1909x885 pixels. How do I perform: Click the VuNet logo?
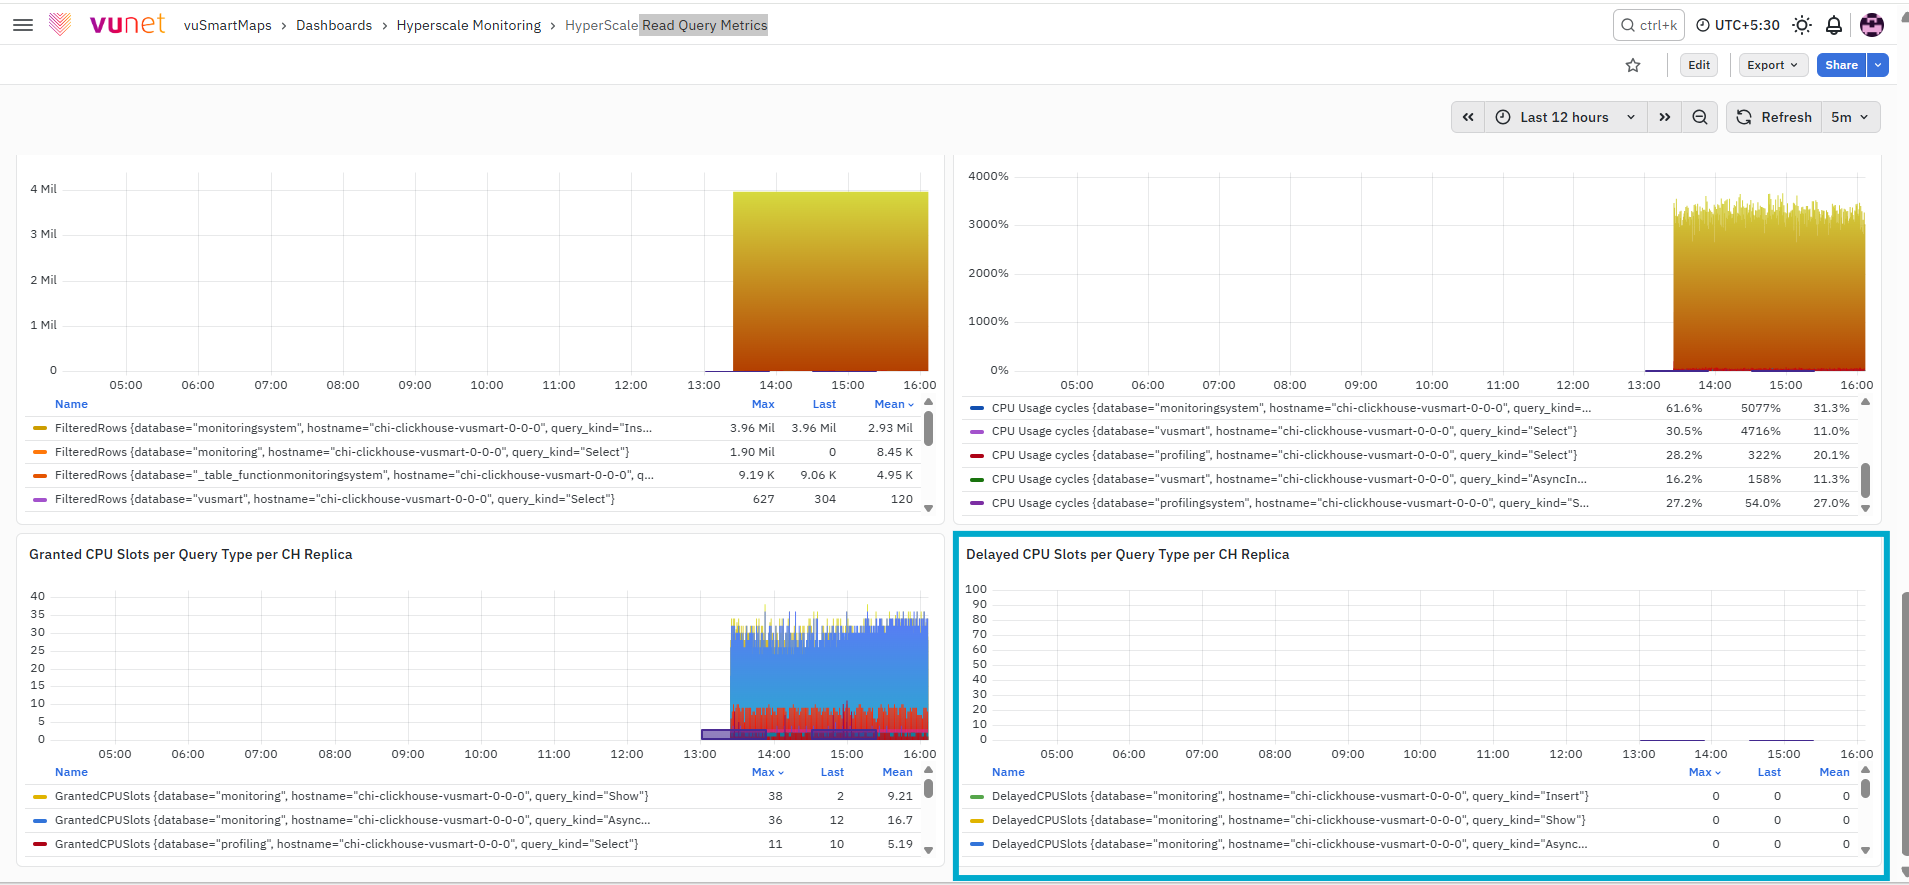[x=108, y=24]
